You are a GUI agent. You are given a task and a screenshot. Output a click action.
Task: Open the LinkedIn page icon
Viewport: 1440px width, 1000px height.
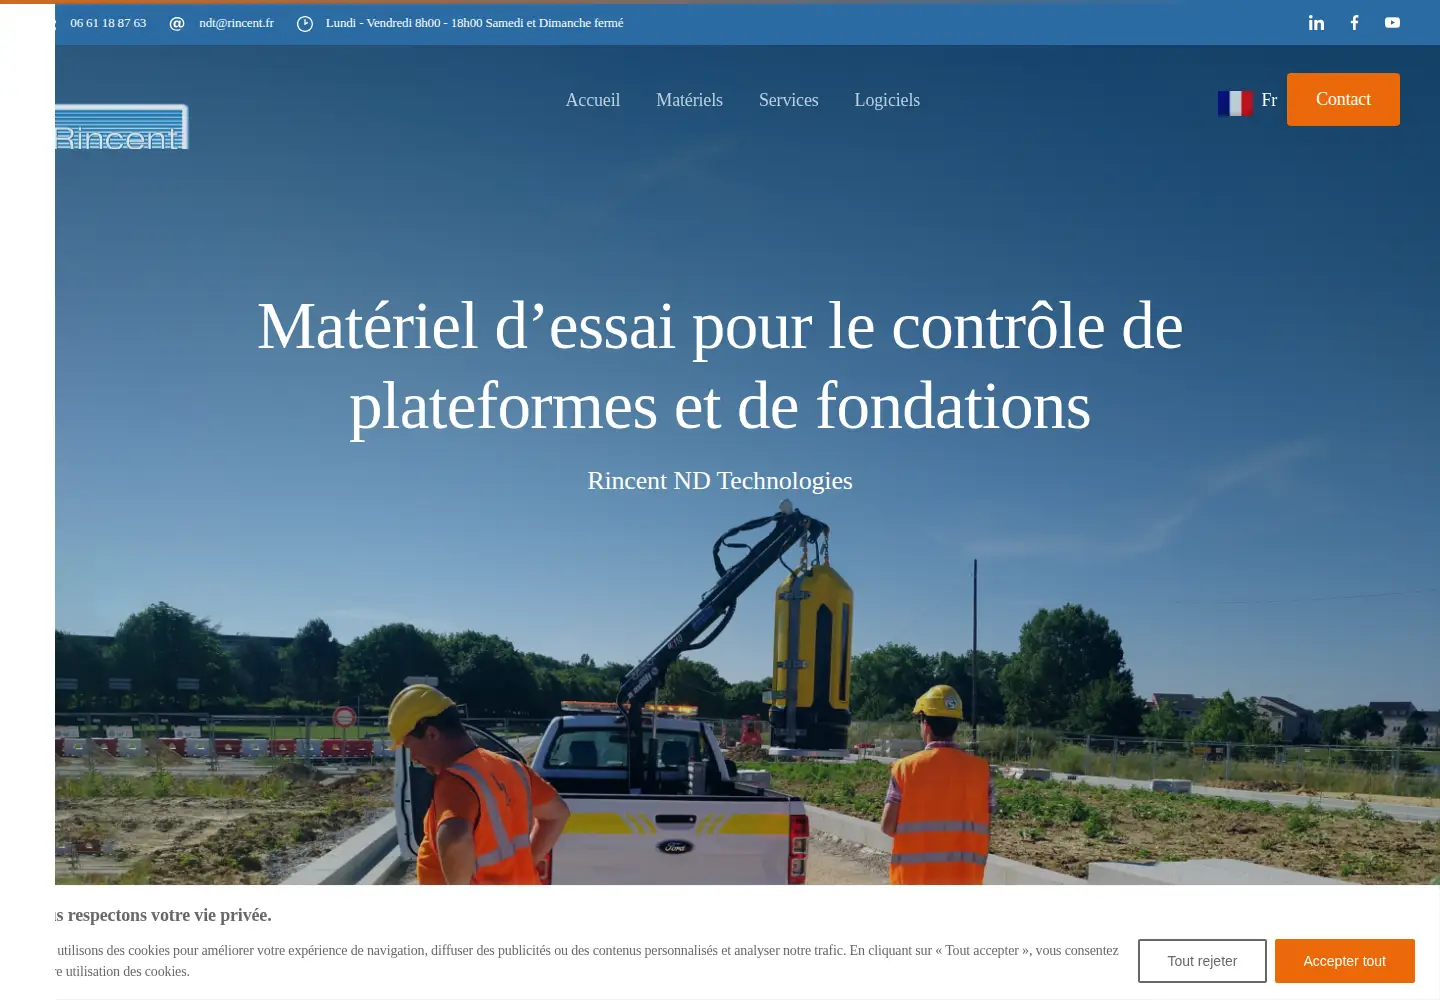click(1316, 22)
